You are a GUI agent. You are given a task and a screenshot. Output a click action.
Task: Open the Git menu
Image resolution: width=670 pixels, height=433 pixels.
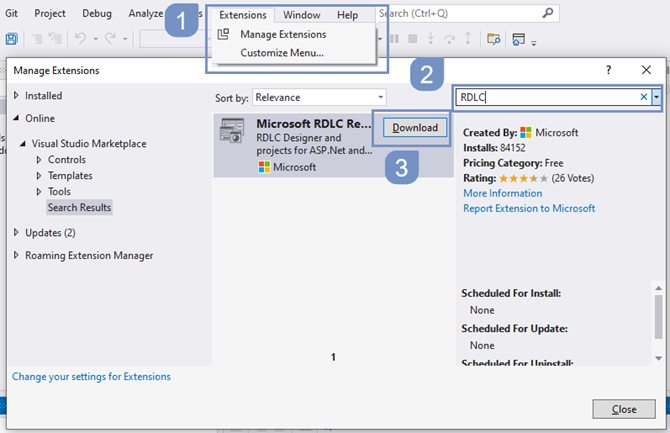coord(11,14)
